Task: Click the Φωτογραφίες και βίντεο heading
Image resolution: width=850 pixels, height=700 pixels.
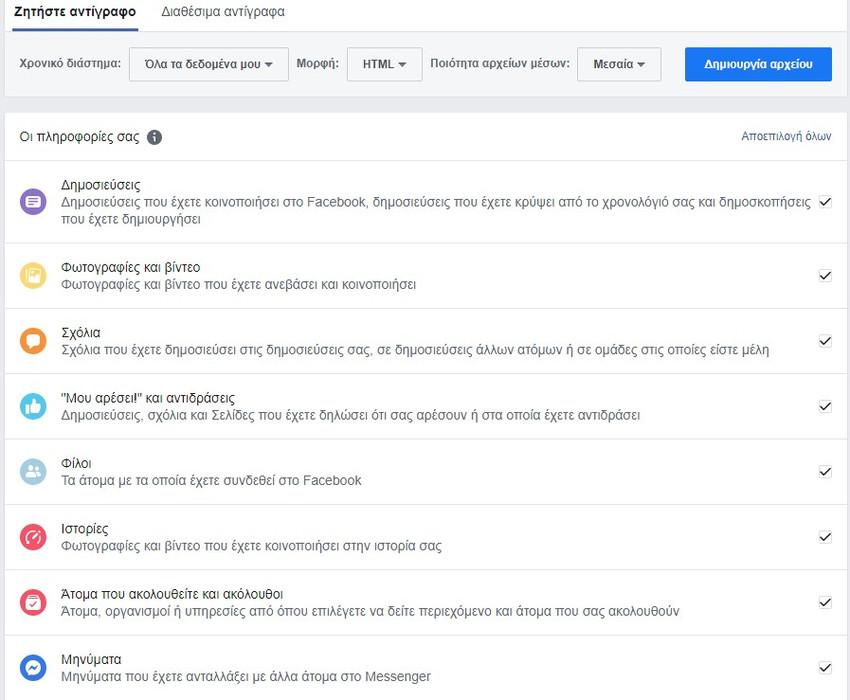Action: 130,267
